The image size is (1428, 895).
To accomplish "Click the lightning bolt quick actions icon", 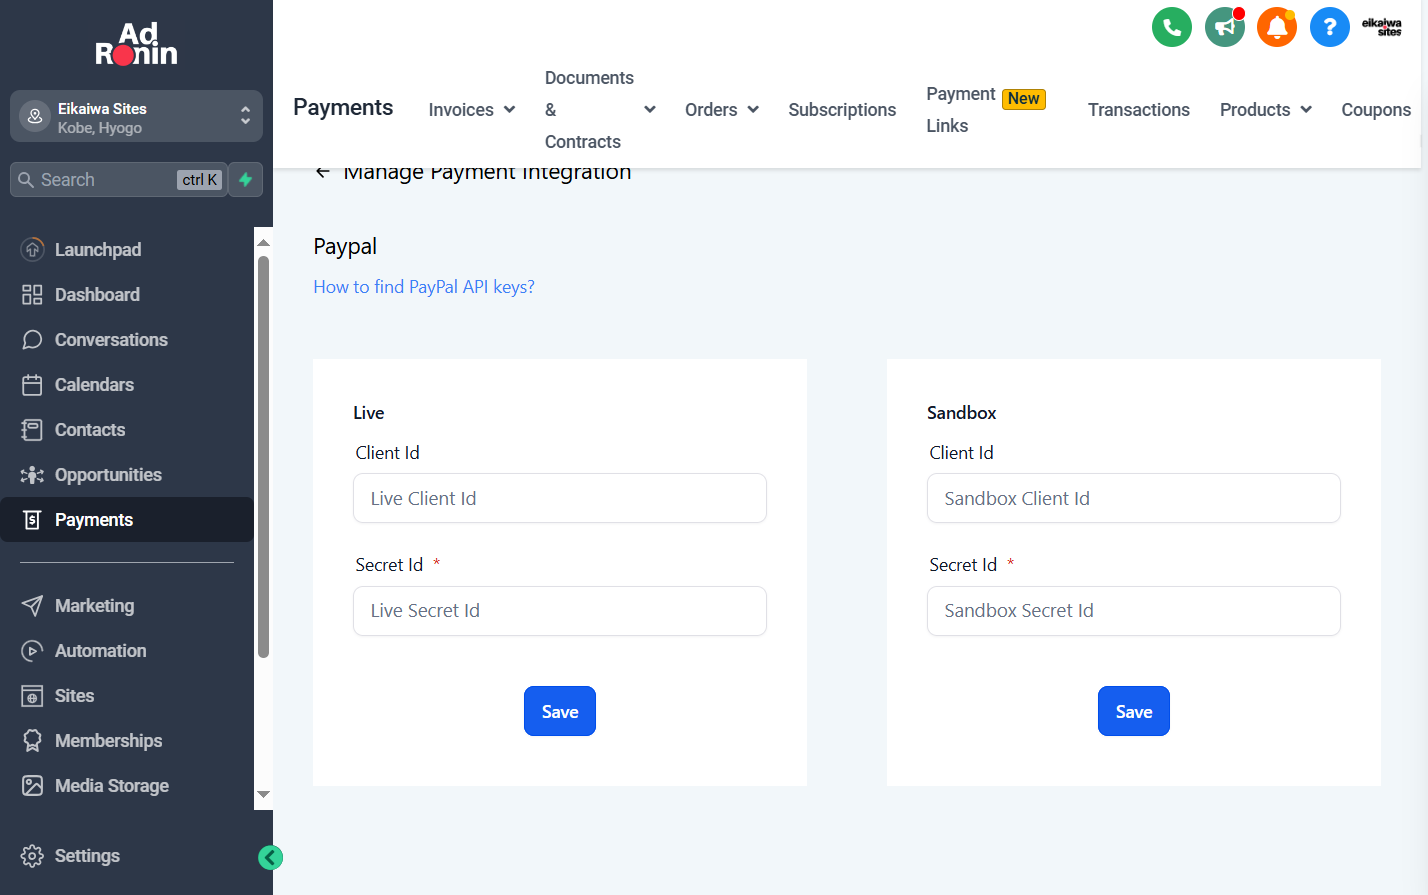I will click(x=245, y=180).
